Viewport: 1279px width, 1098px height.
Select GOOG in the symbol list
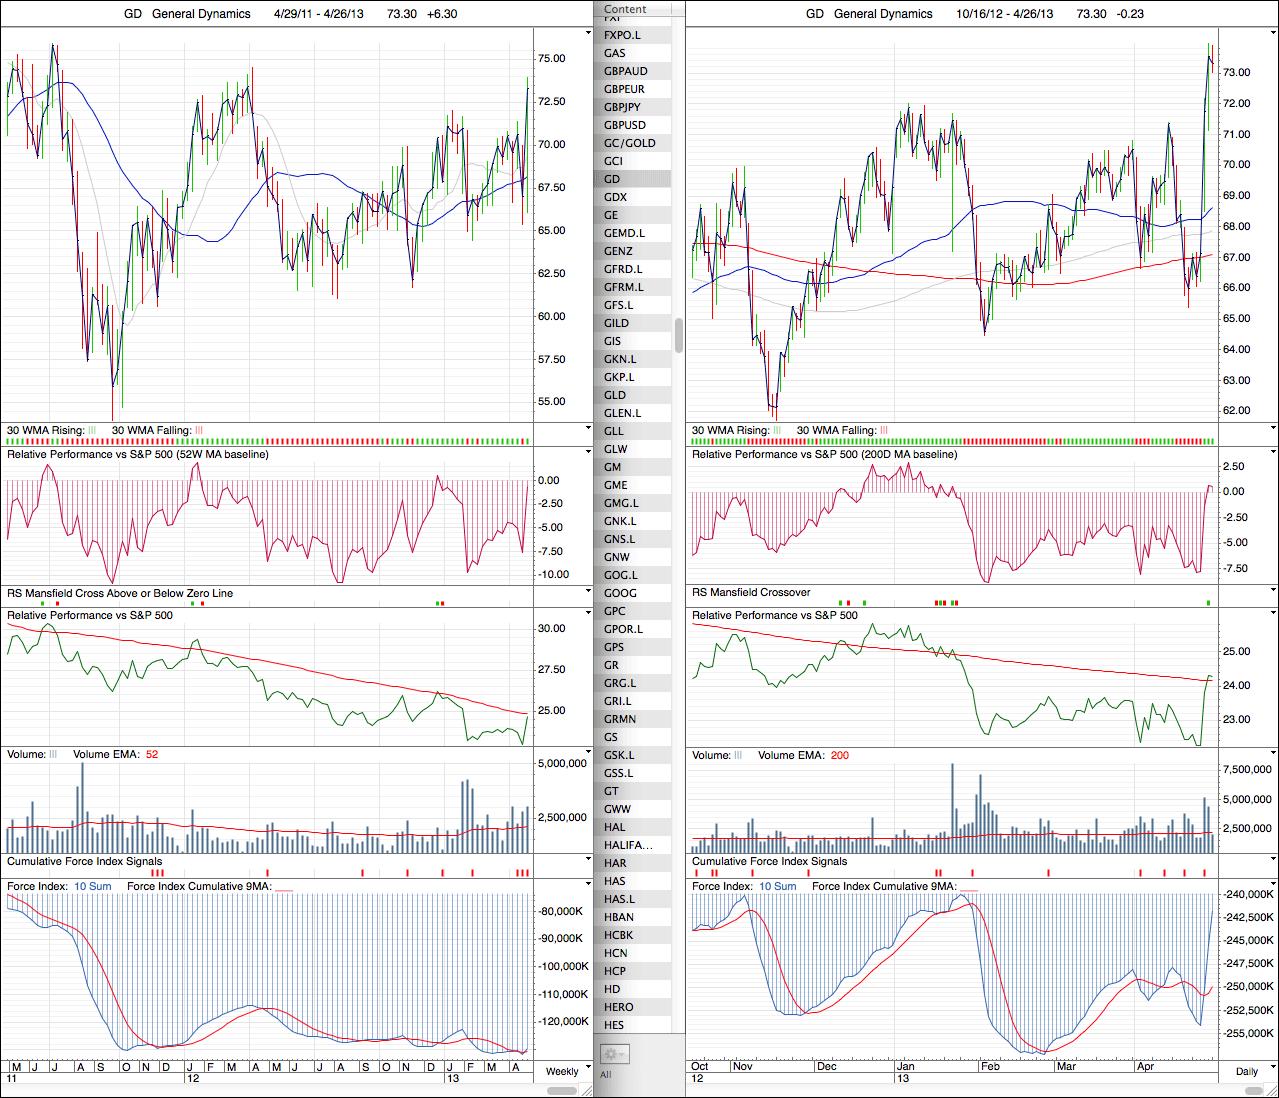(620, 593)
